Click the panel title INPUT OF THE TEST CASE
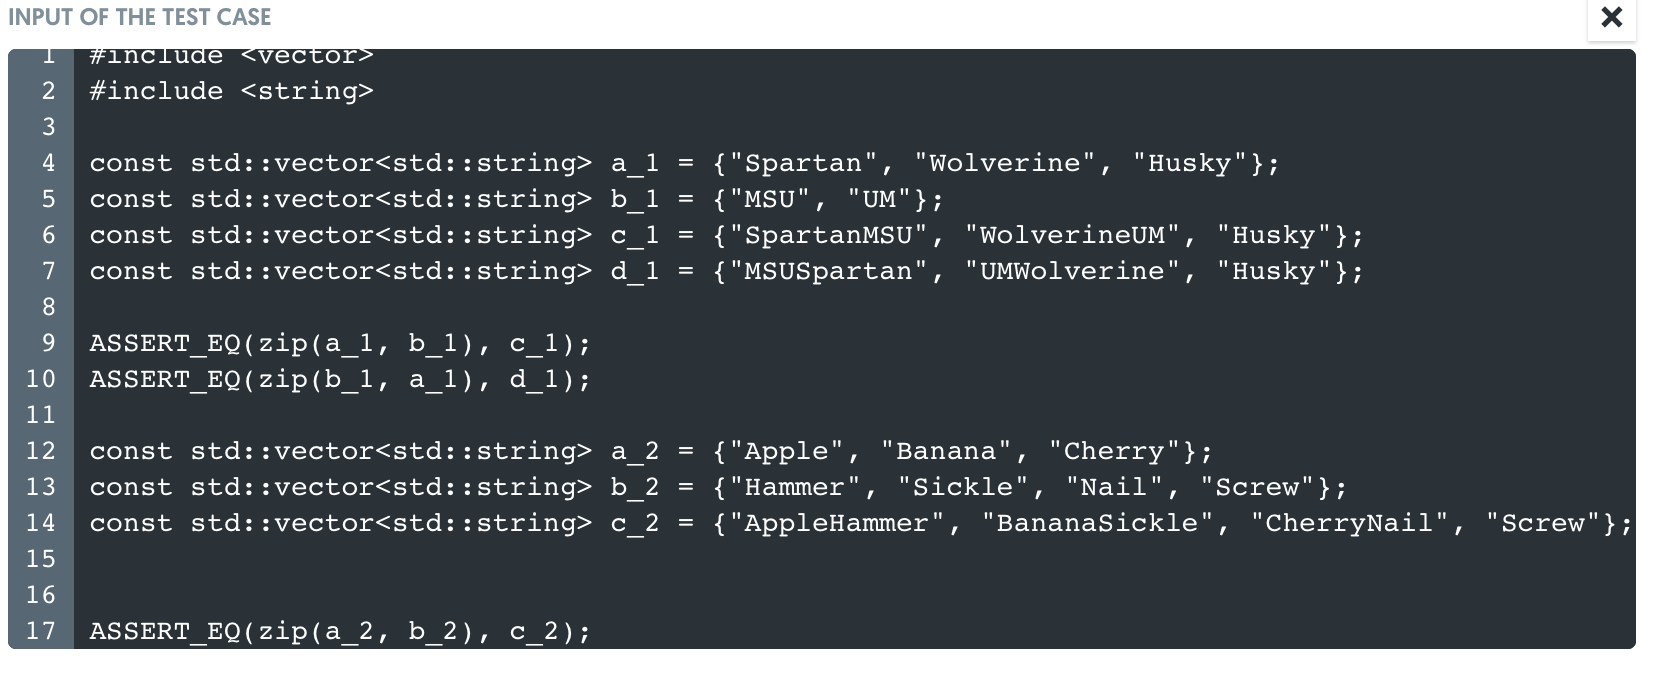The image size is (1666, 674). (x=140, y=17)
